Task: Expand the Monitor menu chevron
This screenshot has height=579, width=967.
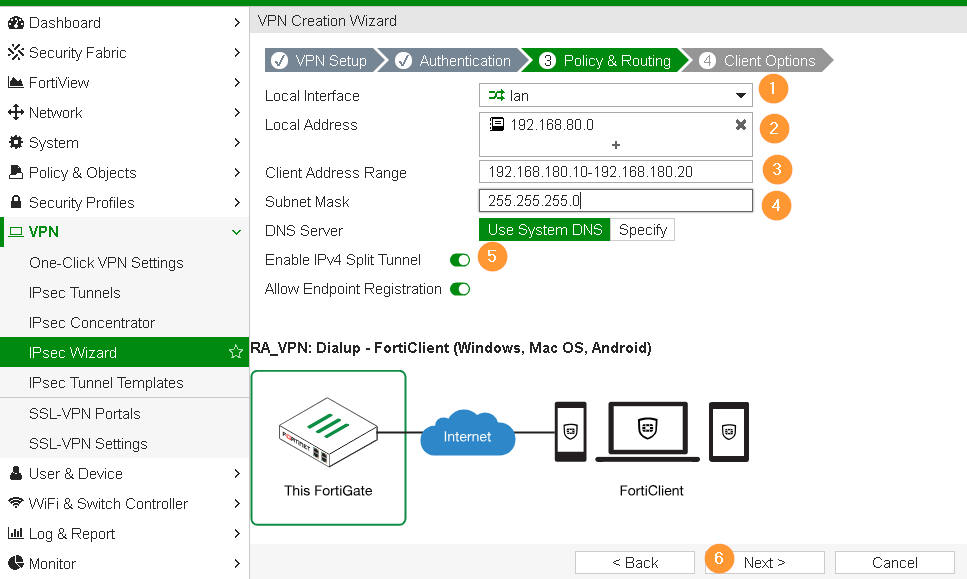Action: click(x=237, y=563)
